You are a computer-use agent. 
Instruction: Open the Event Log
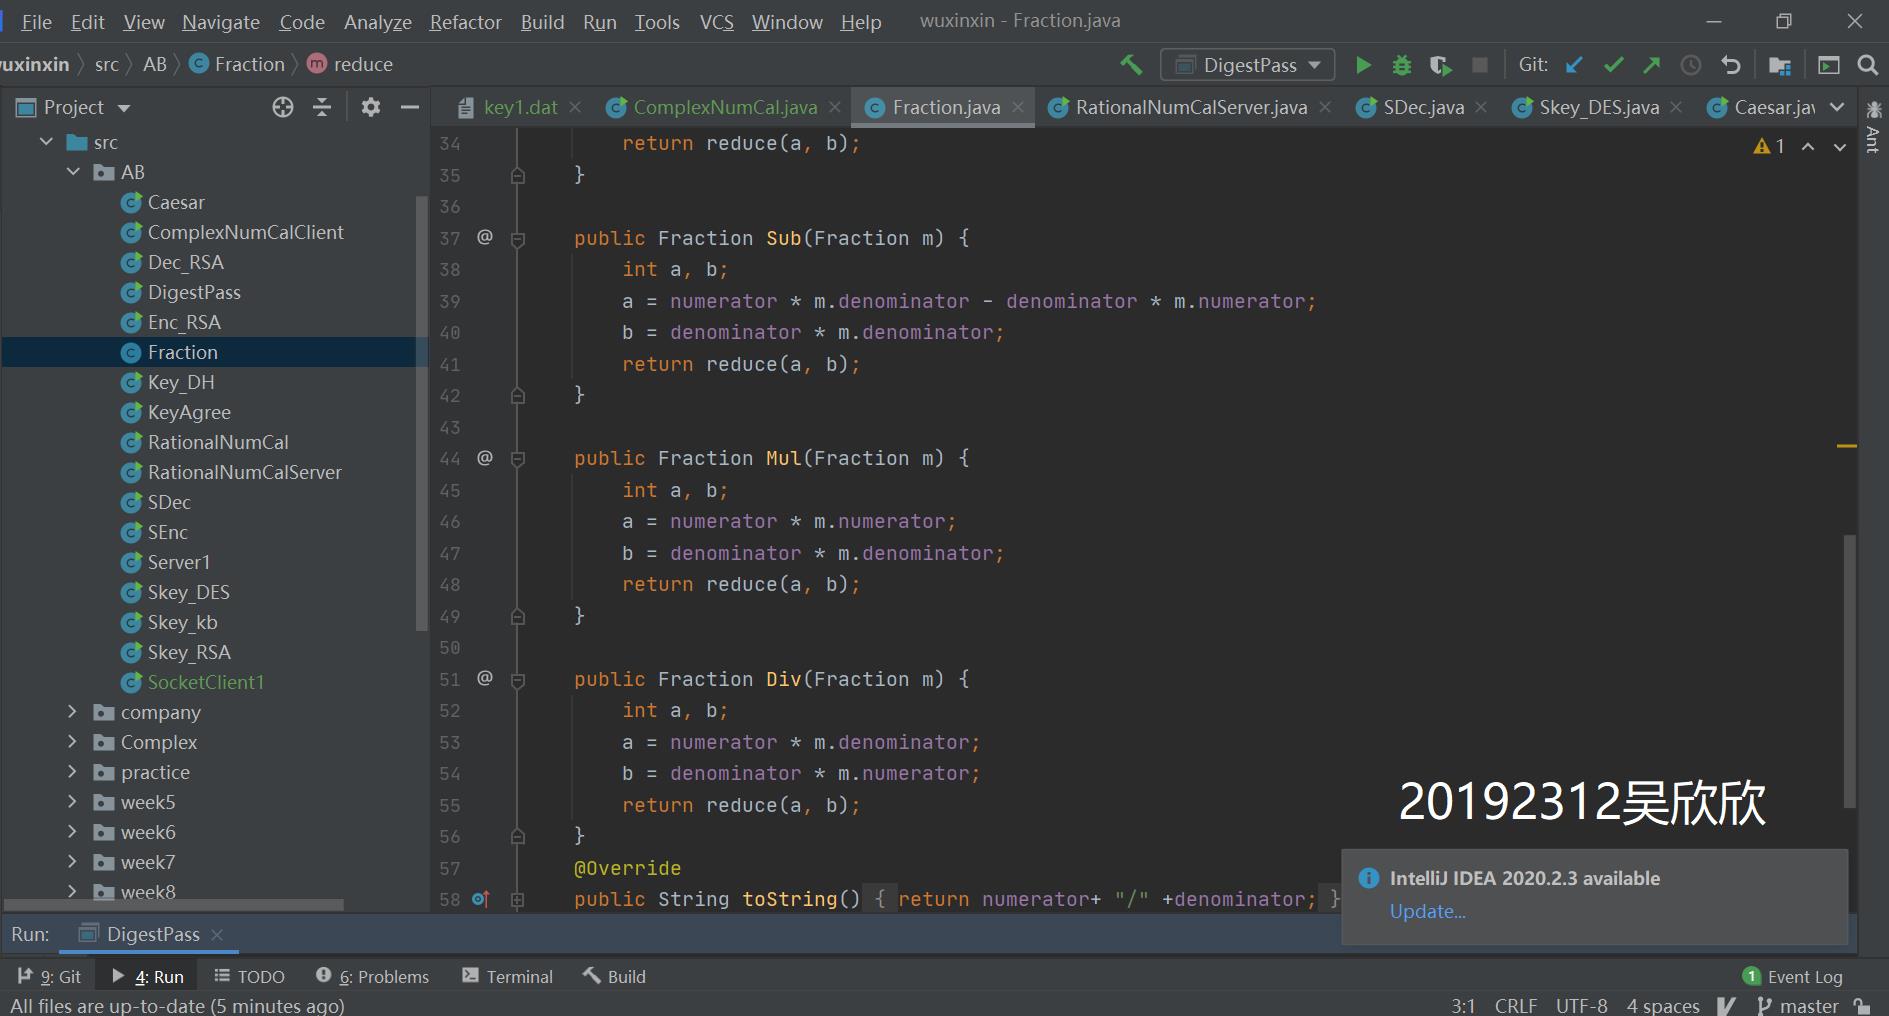[1792, 977]
